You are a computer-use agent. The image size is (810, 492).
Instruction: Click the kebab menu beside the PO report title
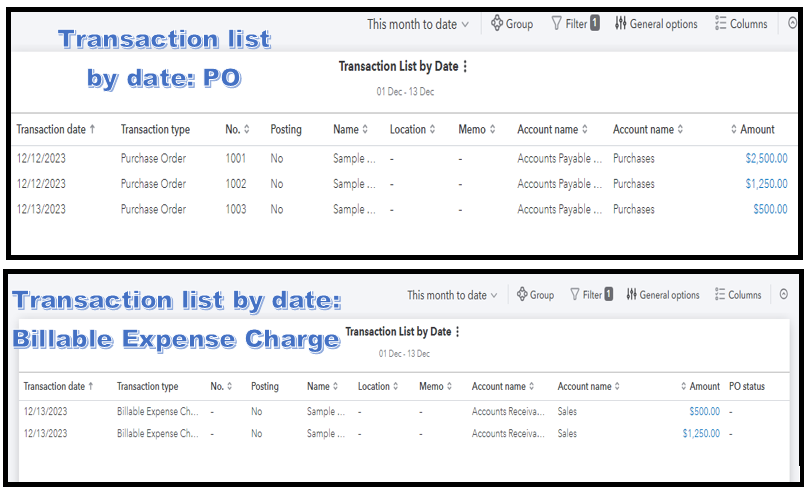pyautogui.click(x=465, y=67)
